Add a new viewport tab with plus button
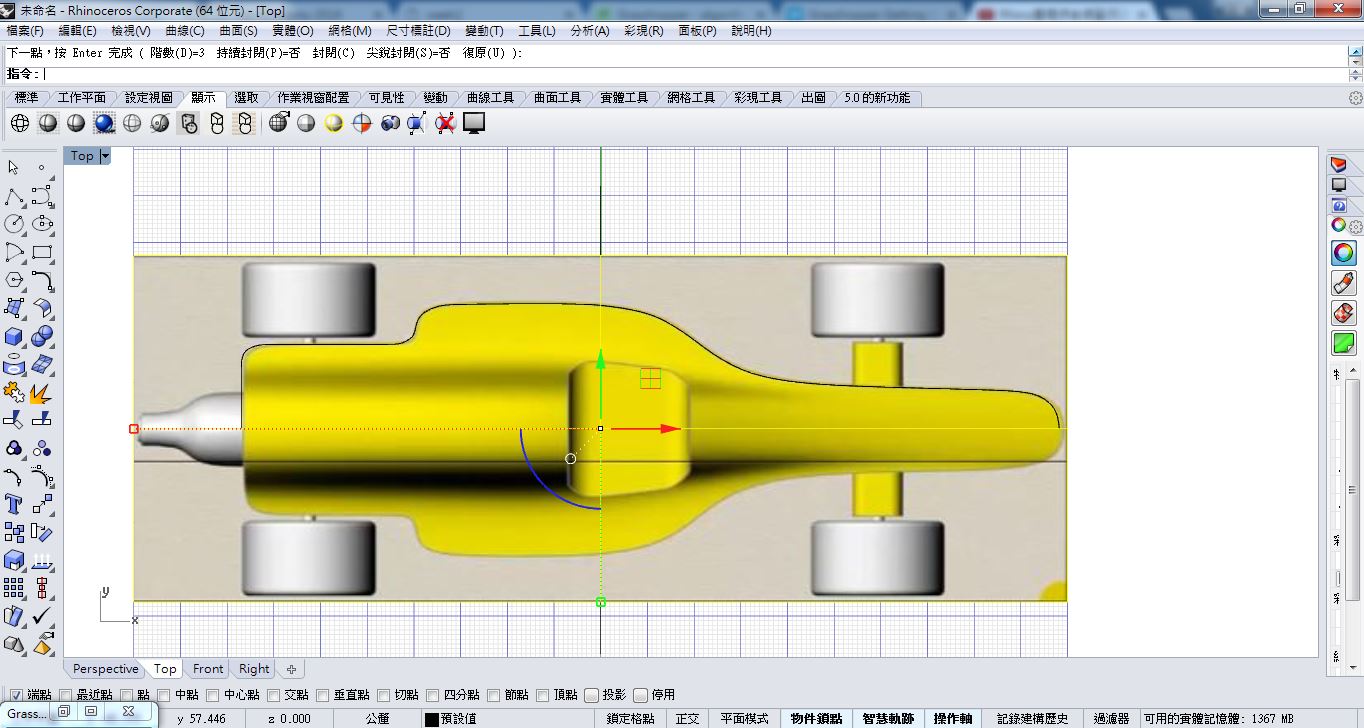Screen dimensions: 1364x728 click(291, 669)
